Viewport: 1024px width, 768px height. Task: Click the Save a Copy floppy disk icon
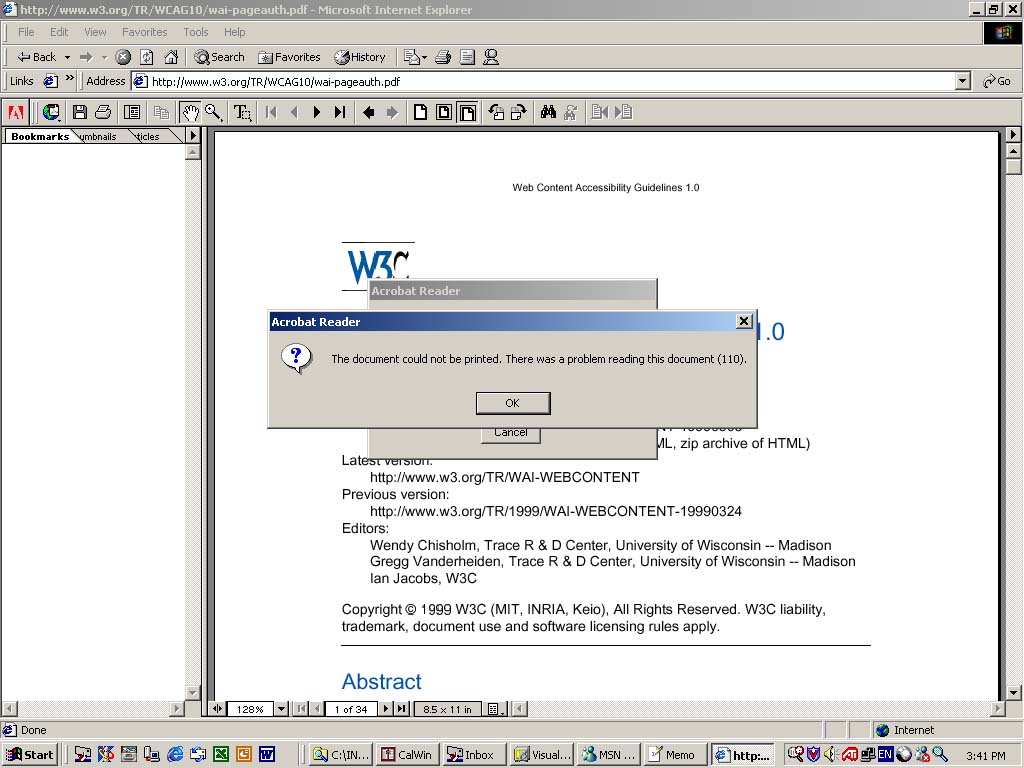click(80, 112)
